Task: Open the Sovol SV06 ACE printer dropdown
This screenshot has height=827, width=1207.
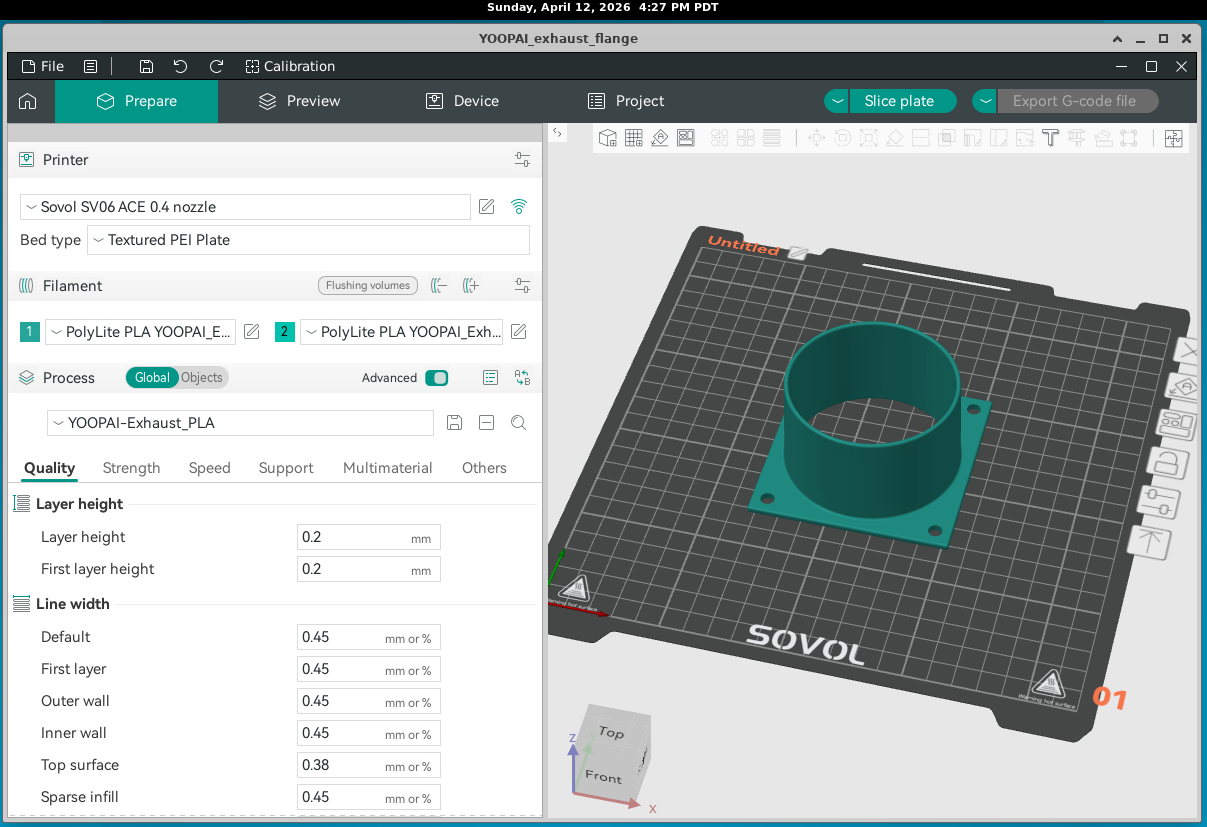Action: pyautogui.click(x=245, y=207)
